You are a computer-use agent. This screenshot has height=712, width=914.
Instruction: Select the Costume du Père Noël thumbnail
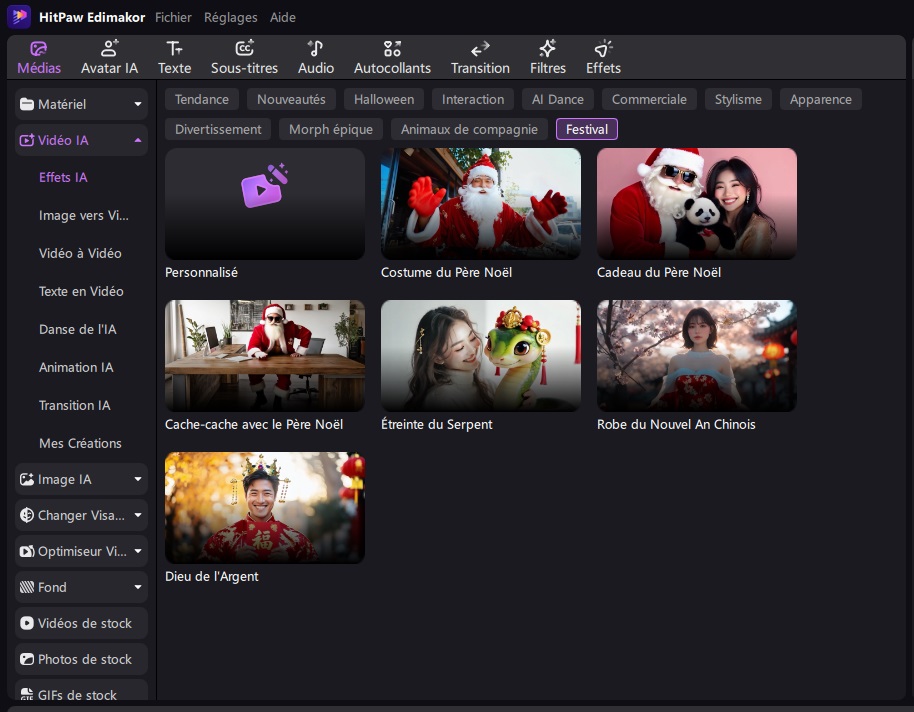[480, 204]
